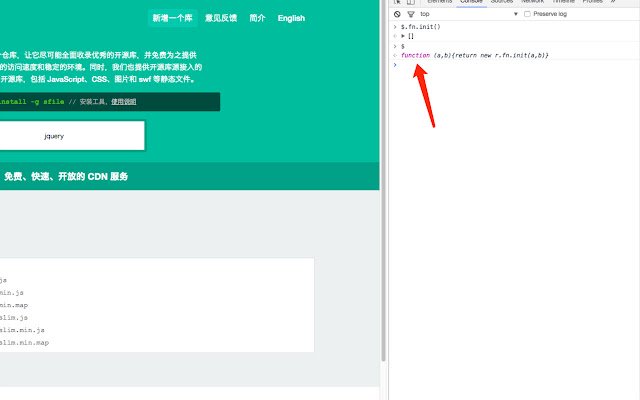Open the 意见反馈 feedback link
This screenshot has width=640, height=400.
[x=221, y=18]
